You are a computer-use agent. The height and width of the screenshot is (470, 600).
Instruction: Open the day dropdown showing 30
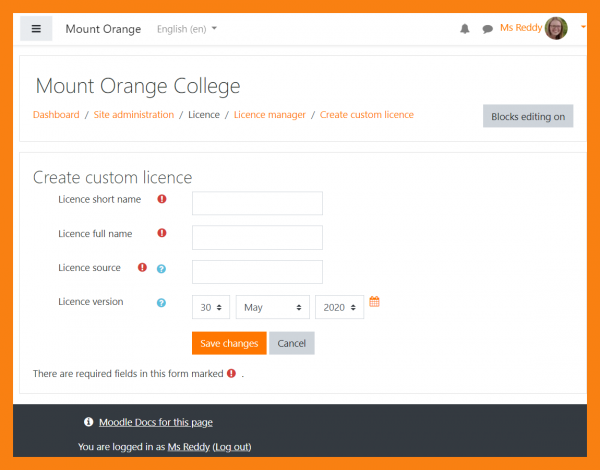(x=213, y=307)
